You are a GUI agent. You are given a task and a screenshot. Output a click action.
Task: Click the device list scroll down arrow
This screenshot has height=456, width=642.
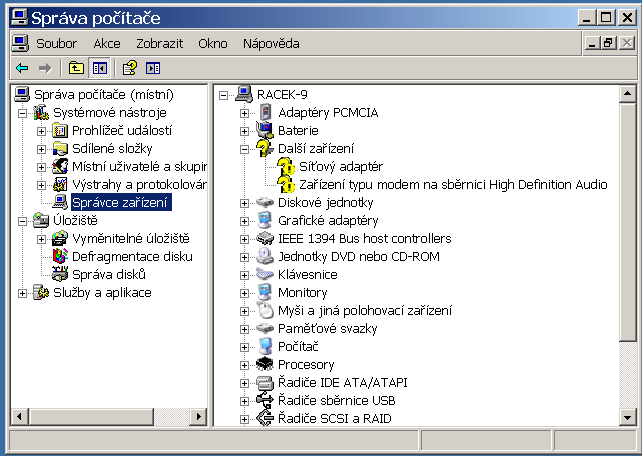[x=627, y=418]
